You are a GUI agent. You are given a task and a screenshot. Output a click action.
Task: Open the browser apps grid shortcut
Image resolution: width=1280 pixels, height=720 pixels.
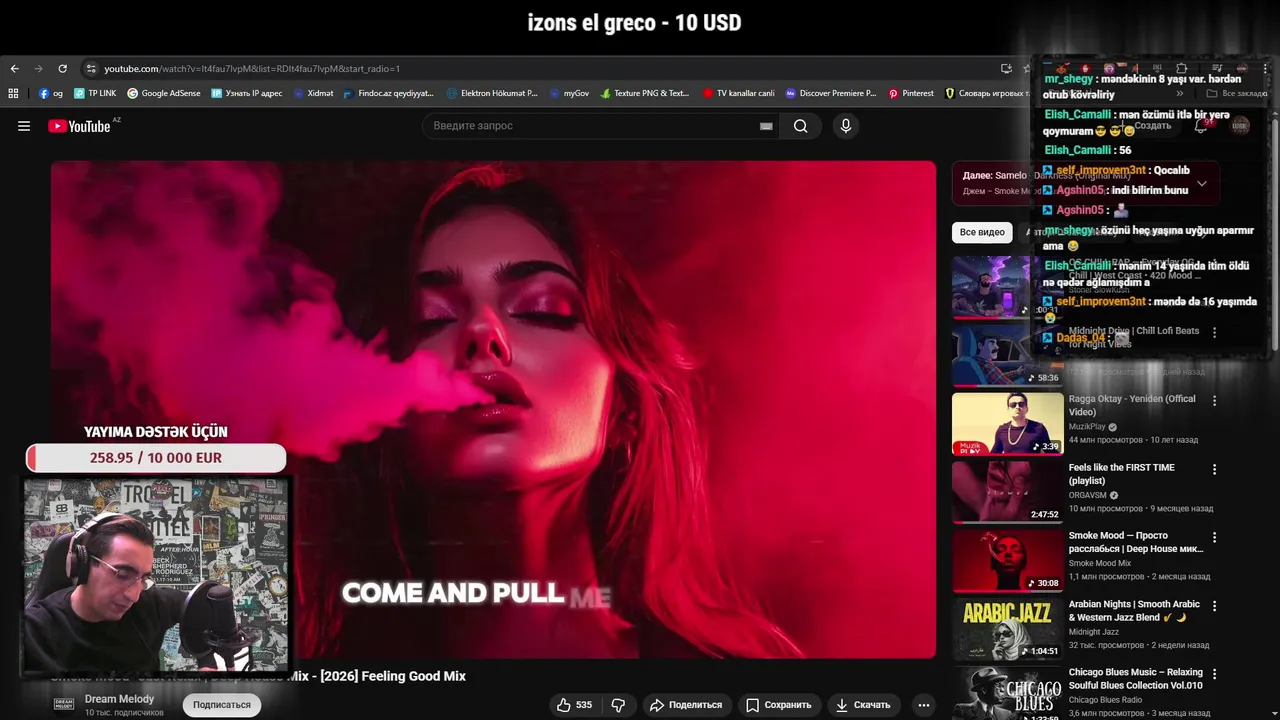click(13, 93)
